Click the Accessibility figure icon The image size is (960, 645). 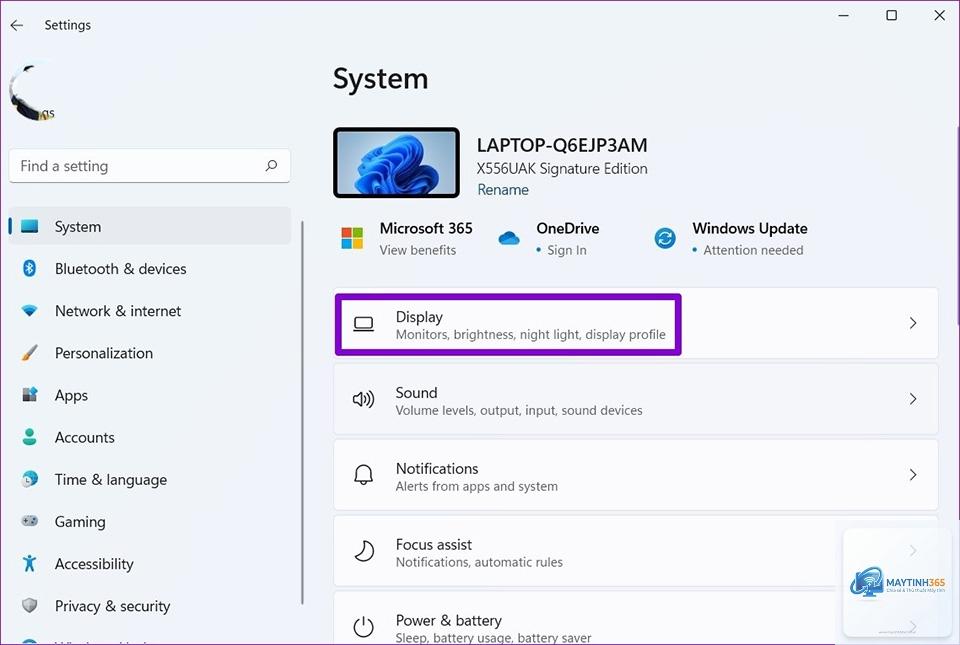coord(29,563)
